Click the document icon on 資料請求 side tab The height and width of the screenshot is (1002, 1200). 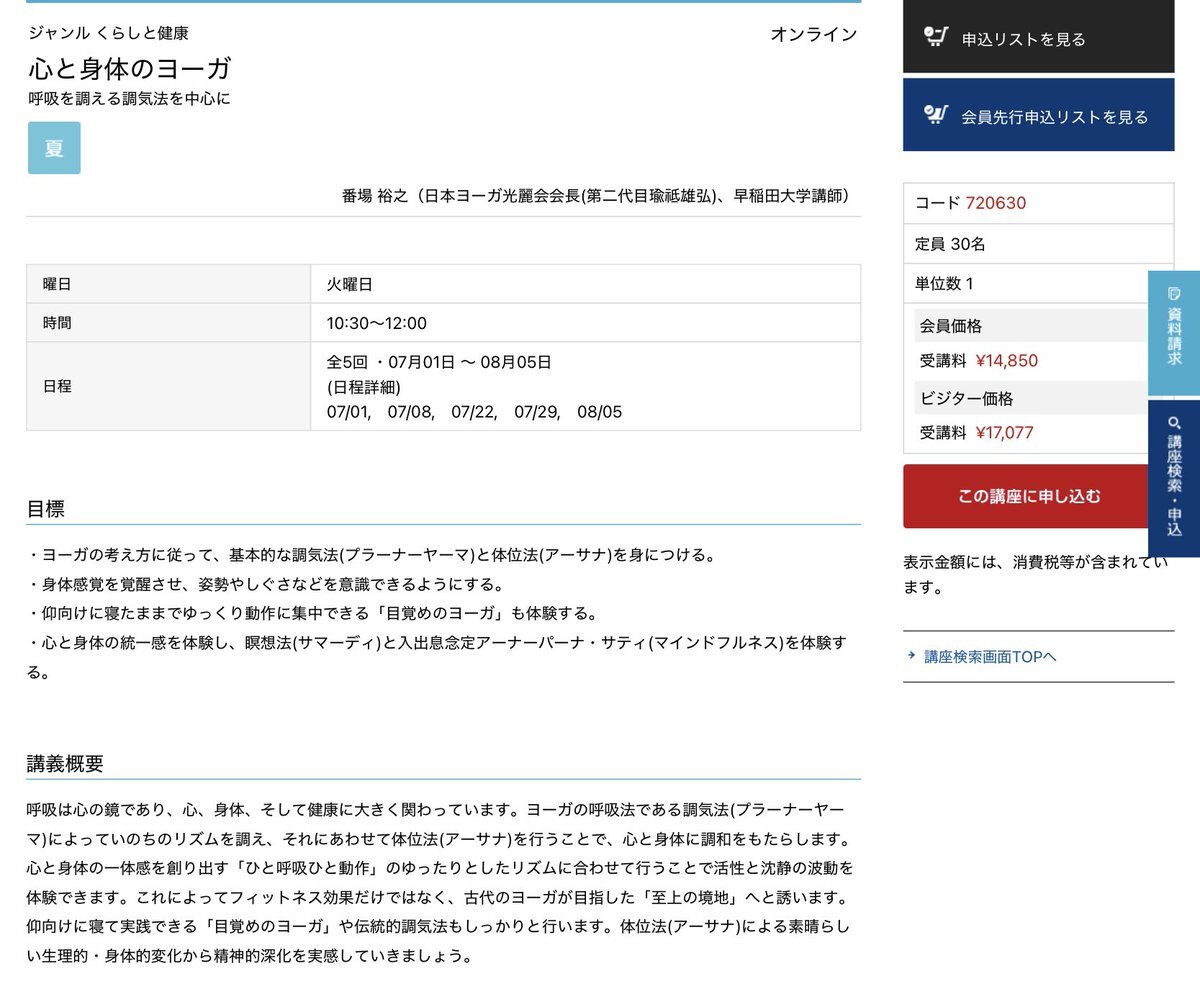point(1174,294)
